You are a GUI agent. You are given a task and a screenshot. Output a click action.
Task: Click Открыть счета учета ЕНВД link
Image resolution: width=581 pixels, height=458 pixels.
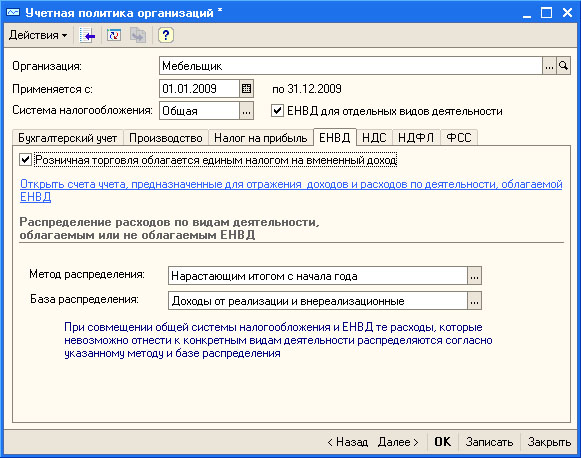click(x=291, y=190)
